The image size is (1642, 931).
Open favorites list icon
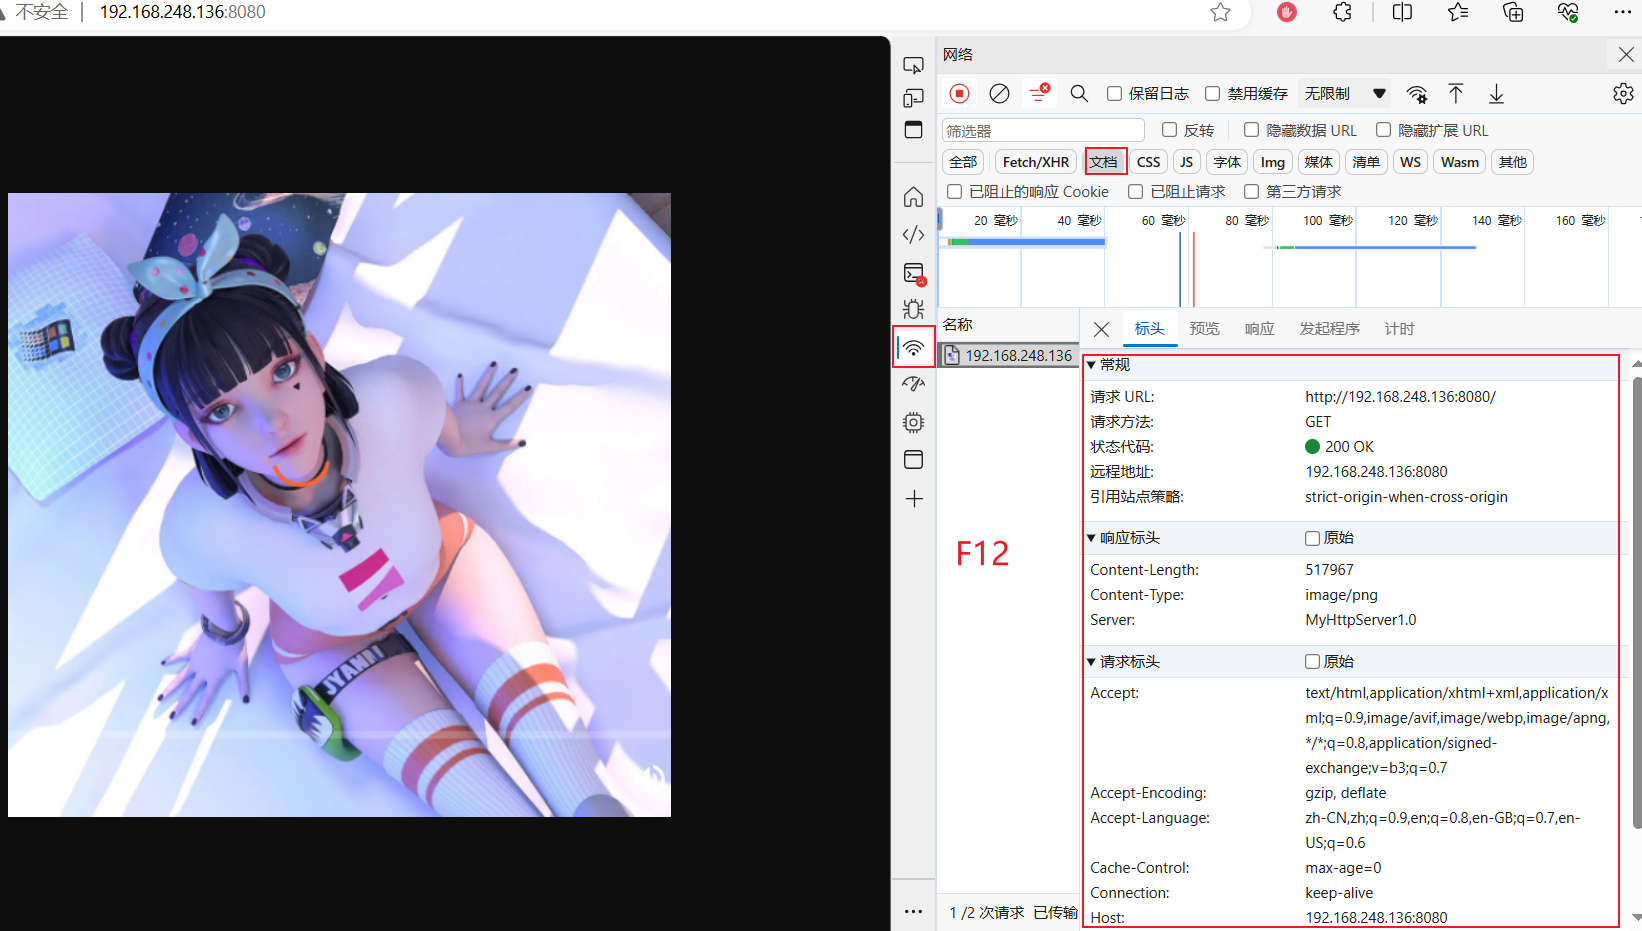pyautogui.click(x=1458, y=12)
